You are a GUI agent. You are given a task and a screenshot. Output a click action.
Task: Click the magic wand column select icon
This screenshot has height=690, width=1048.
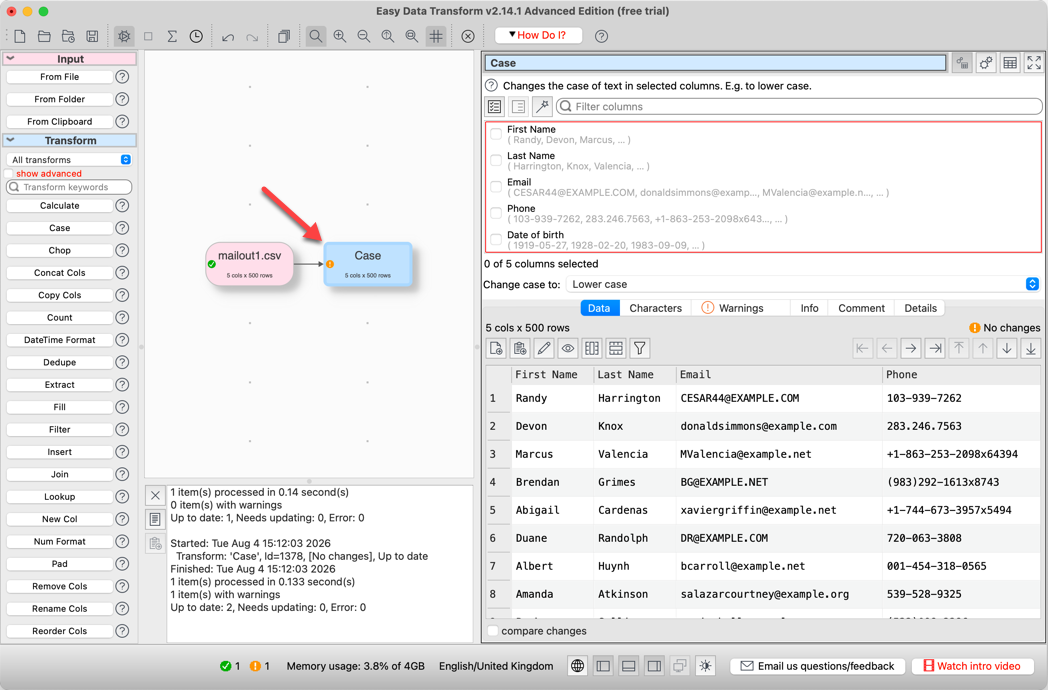pos(542,106)
